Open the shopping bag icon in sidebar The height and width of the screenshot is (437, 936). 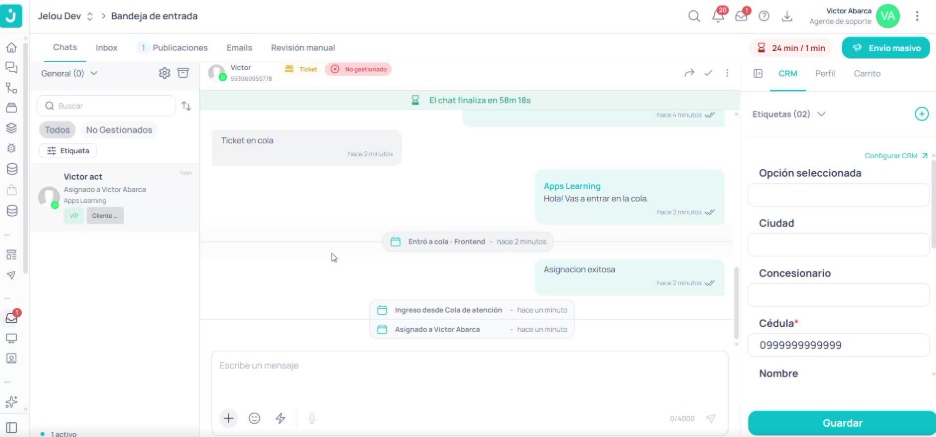coord(11,190)
